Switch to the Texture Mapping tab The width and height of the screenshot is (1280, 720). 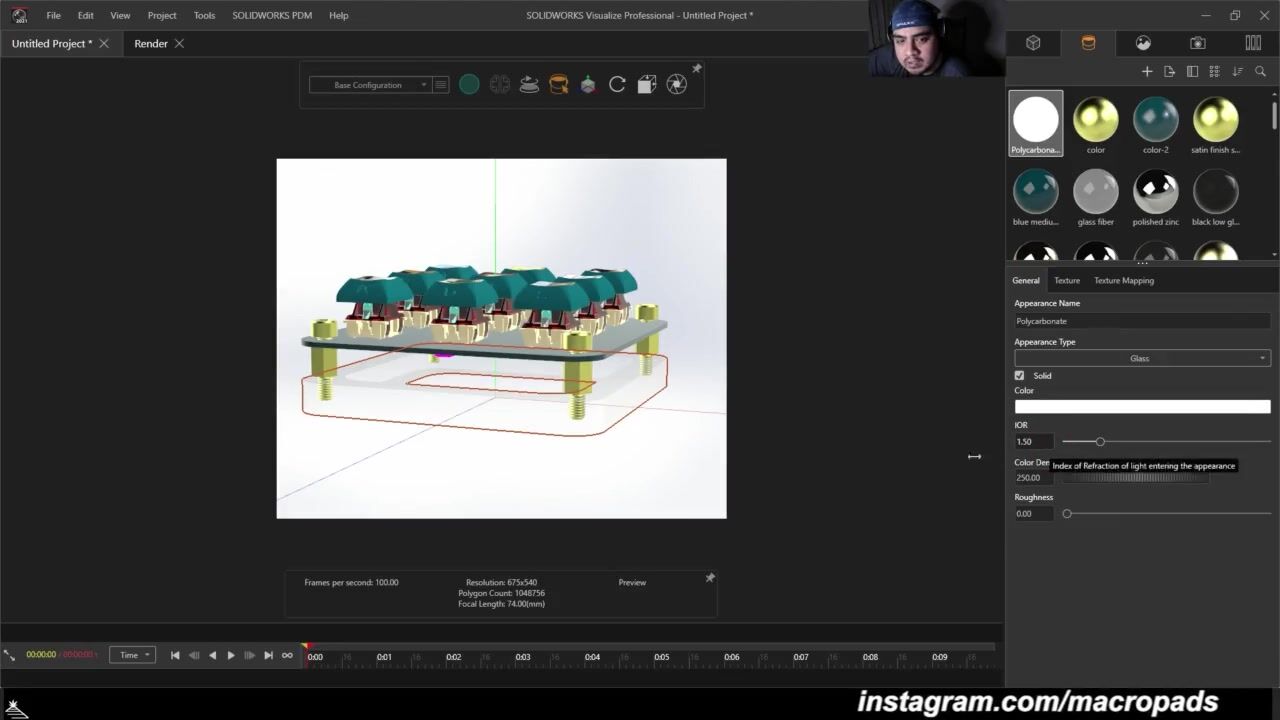pyautogui.click(x=1123, y=280)
